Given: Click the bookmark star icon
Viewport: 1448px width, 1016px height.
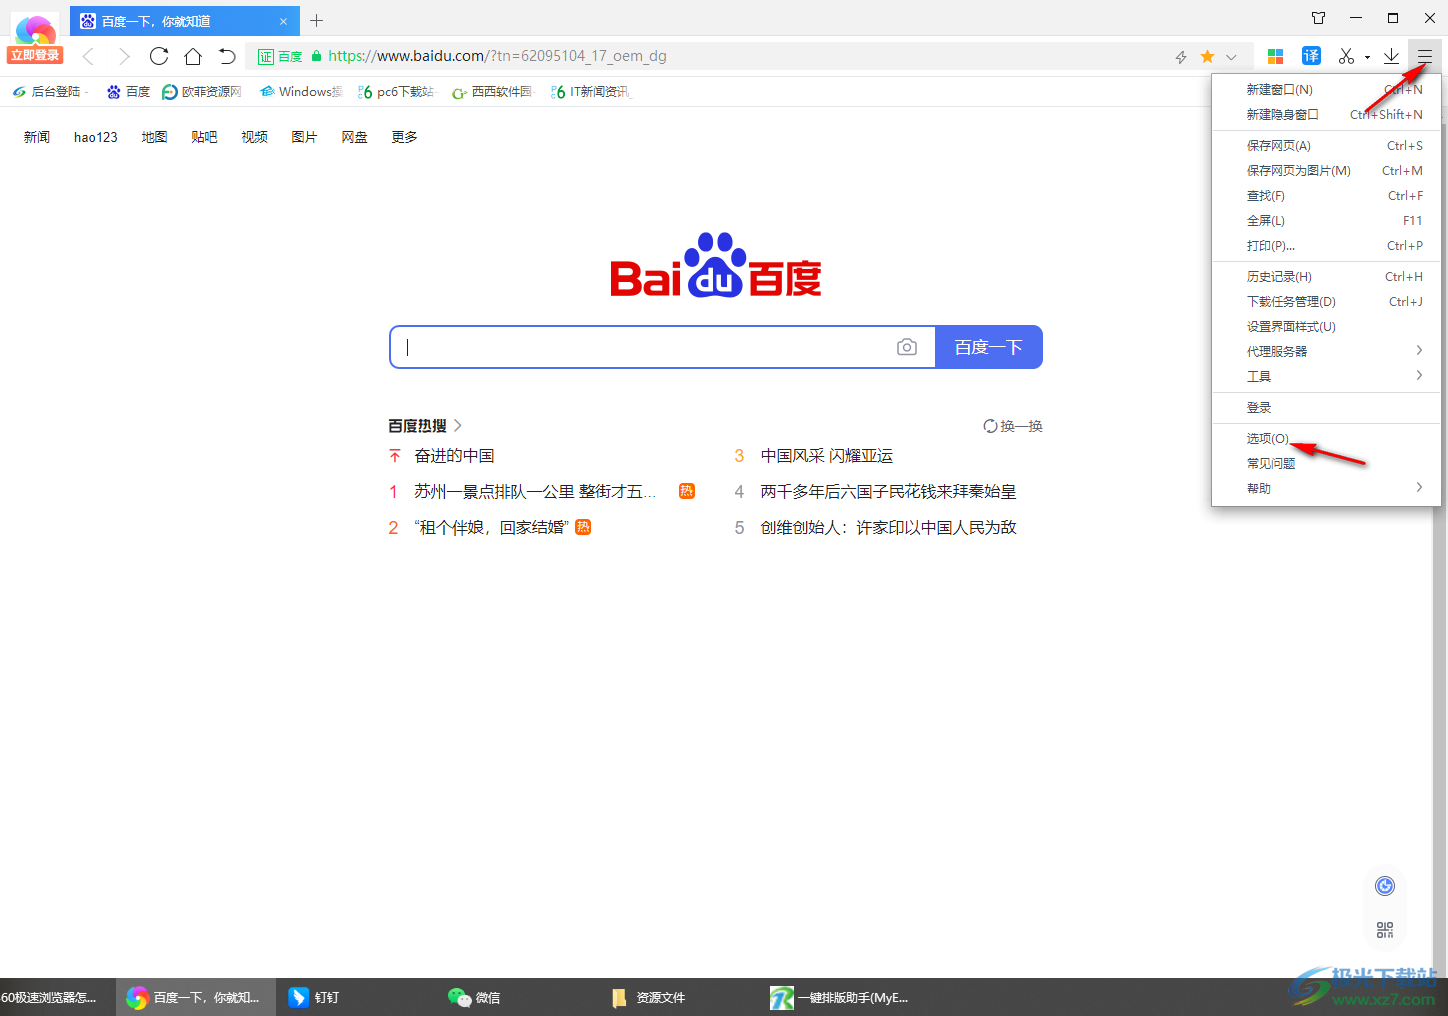Looking at the screenshot, I should 1207,56.
